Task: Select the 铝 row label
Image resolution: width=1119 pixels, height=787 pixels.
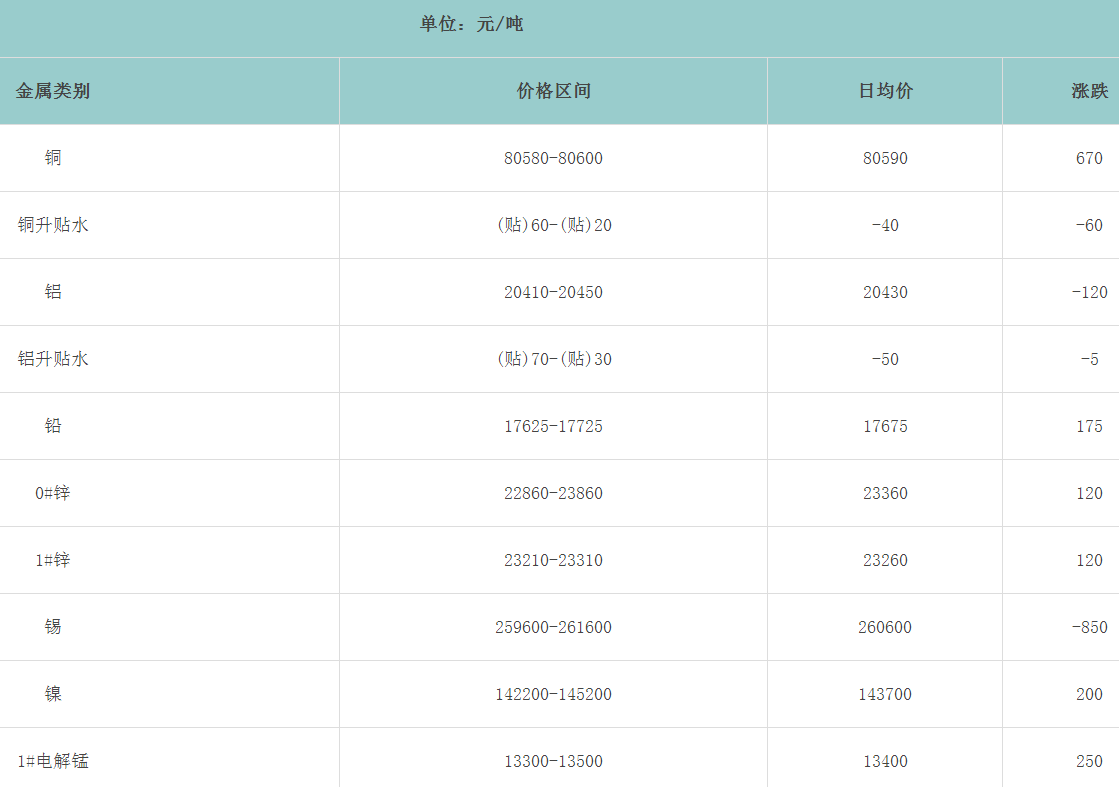Action: coord(53,292)
